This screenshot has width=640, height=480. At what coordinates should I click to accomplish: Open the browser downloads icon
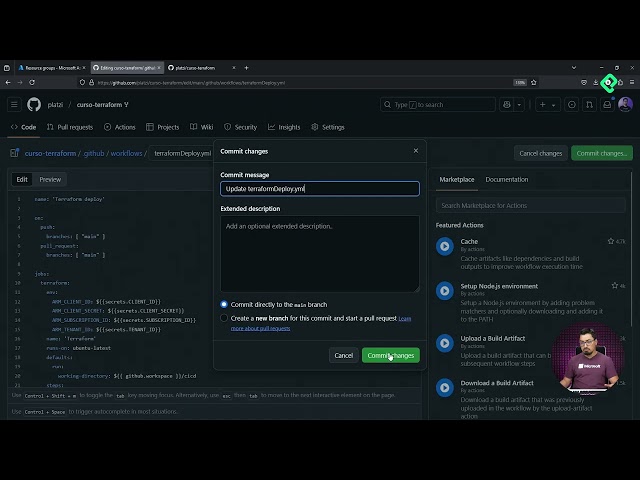[596, 82]
